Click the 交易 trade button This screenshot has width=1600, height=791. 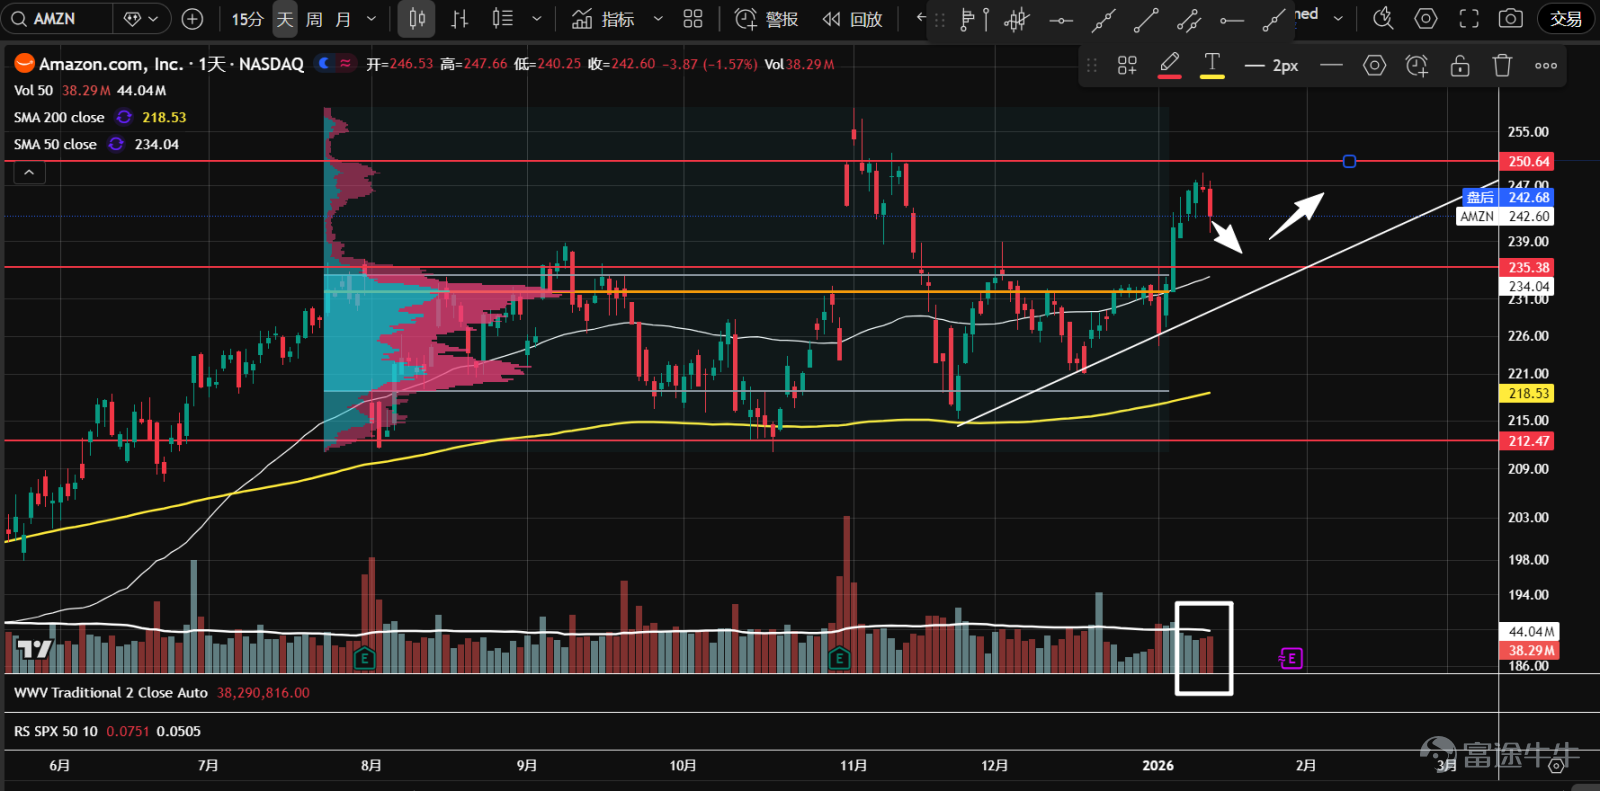pyautogui.click(x=1566, y=19)
